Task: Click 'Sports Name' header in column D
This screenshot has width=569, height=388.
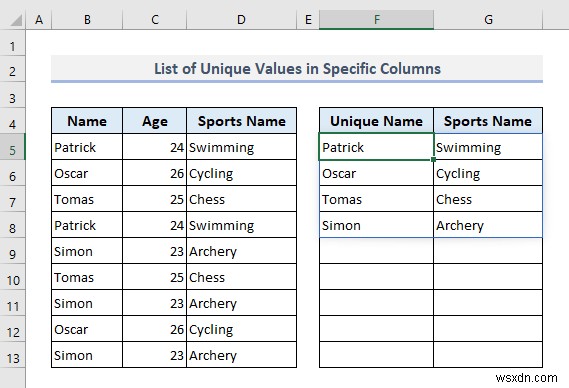Action: [241, 121]
